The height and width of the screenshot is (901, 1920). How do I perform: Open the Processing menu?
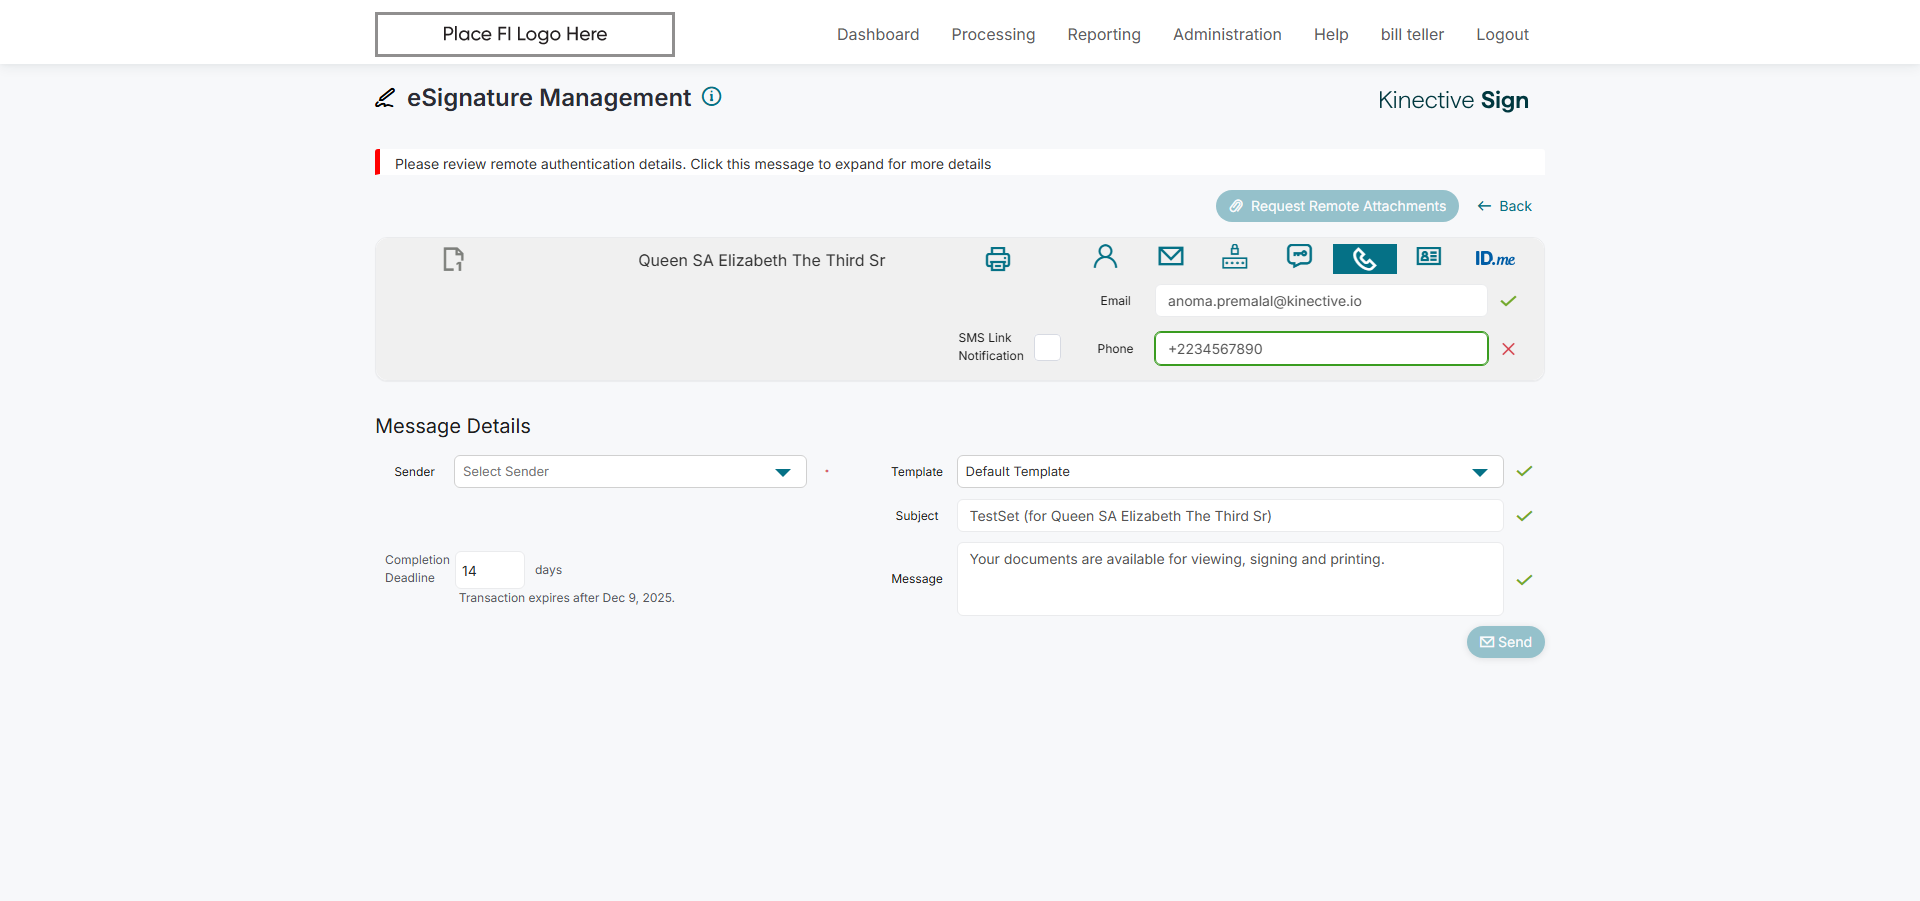(993, 34)
